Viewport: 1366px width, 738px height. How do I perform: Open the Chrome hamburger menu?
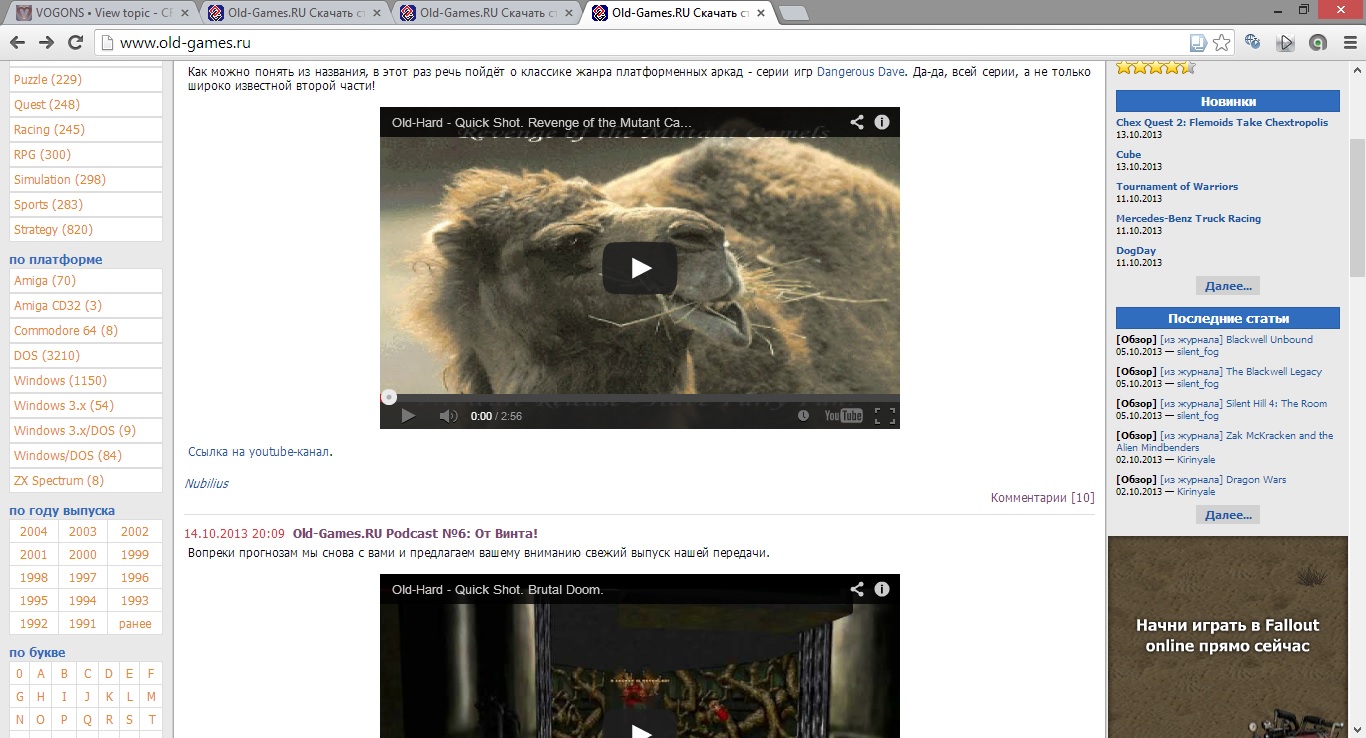tap(1348, 42)
